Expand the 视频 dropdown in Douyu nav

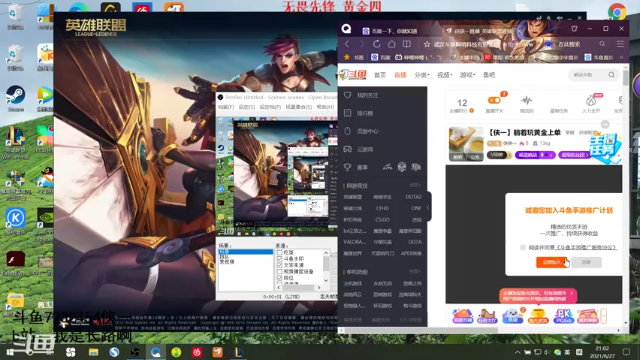coord(444,75)
